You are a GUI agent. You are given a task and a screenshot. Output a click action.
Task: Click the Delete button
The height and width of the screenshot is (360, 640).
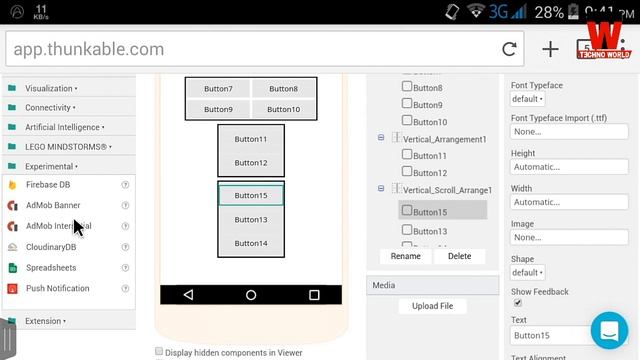(x=460, y=256)
